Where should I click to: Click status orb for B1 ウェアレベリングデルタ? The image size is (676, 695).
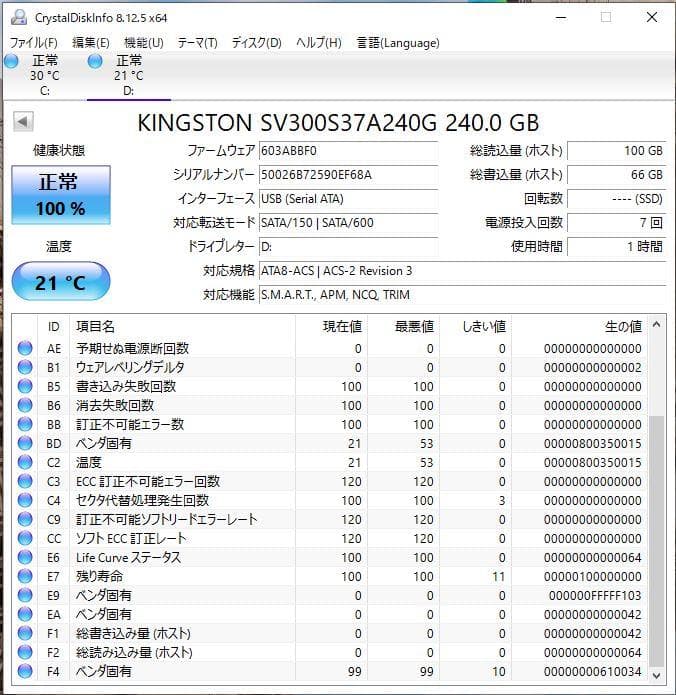tap(25, 367)
